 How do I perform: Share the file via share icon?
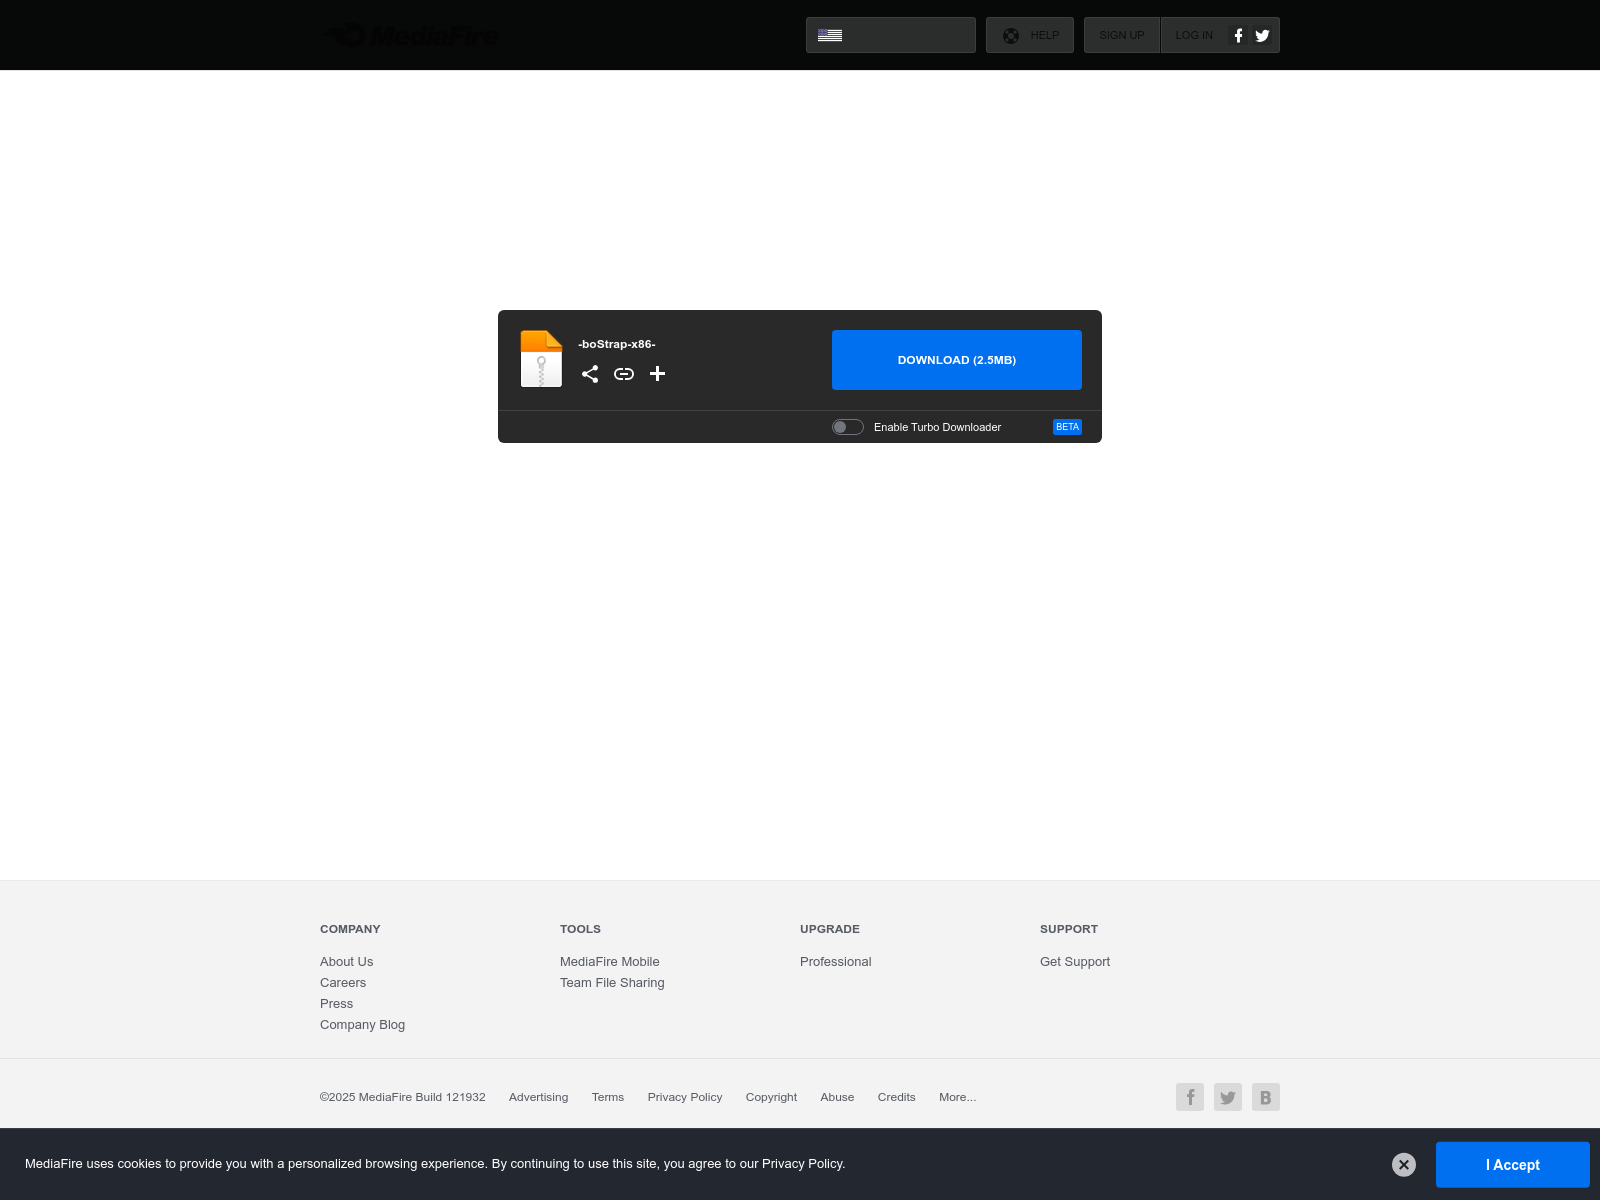coord(590,374)
